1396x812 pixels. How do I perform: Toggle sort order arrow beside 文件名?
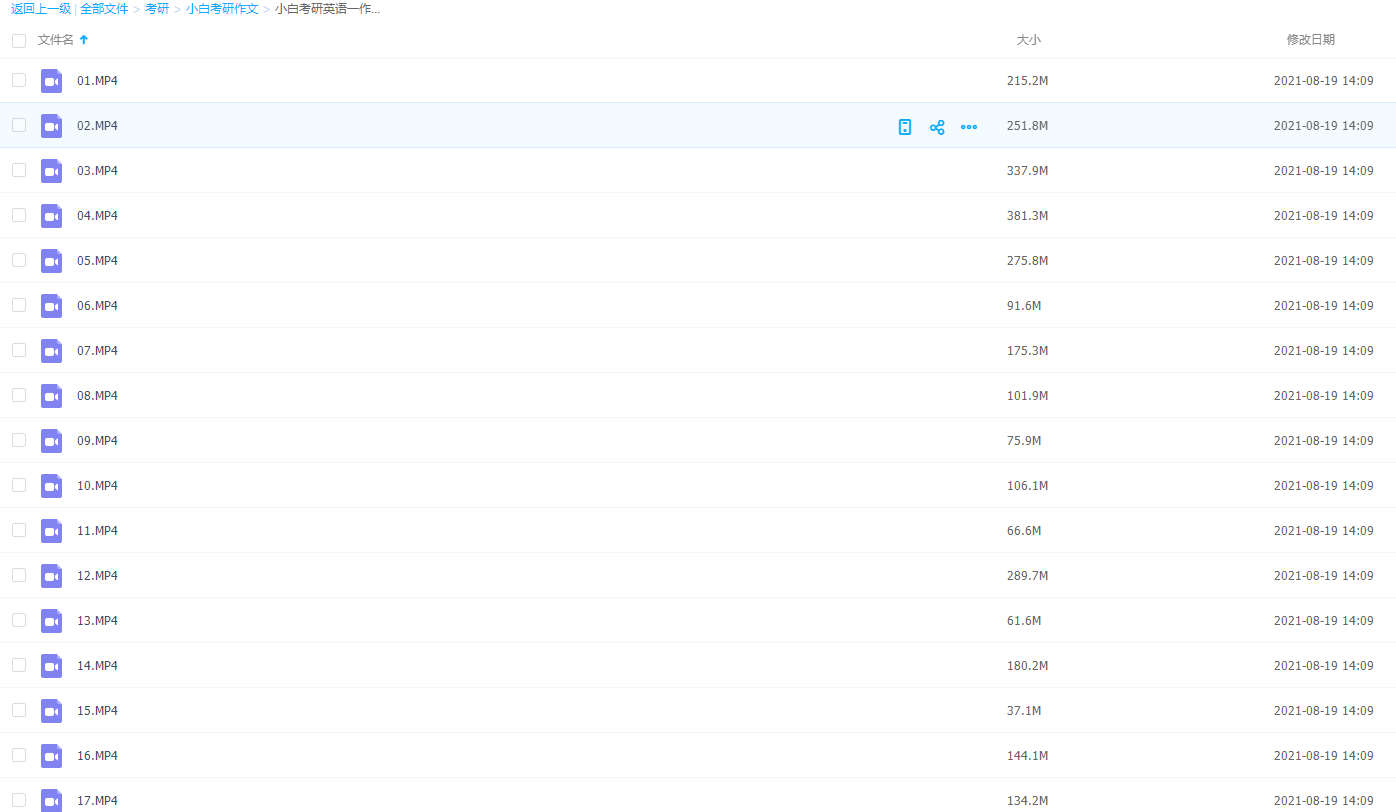[84, 40]
